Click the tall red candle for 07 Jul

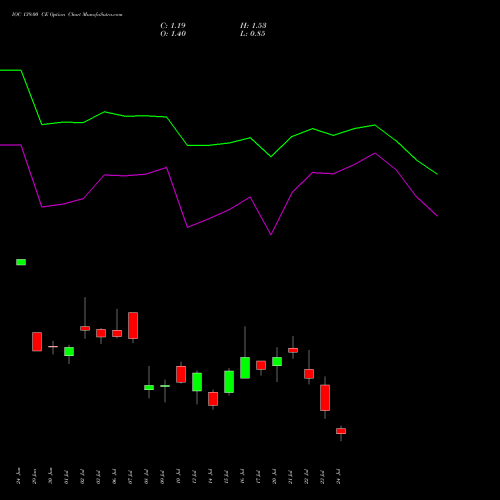[133, 325]
